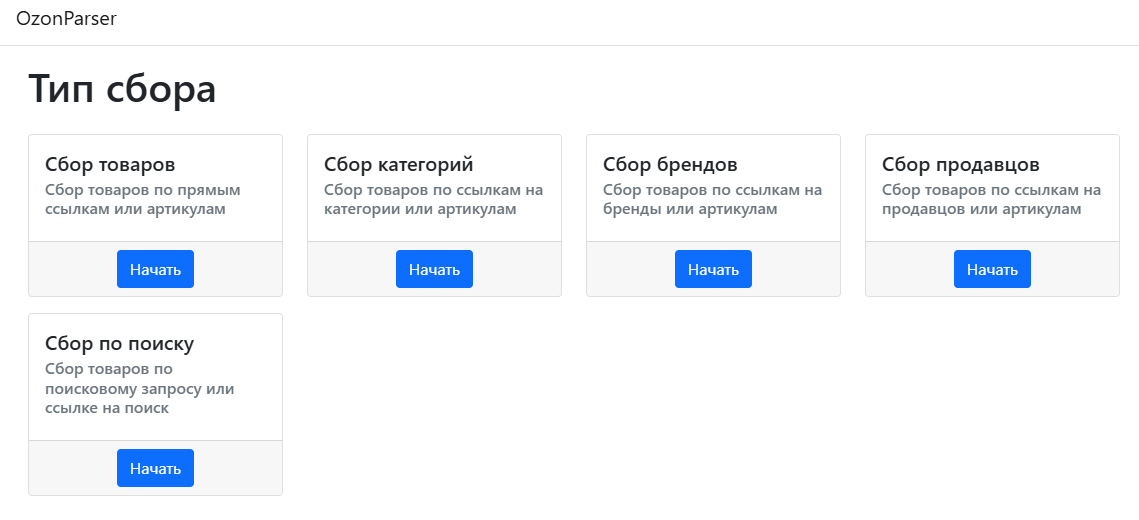Click the description mentioning прямым ссылкам

pos(143,199)
